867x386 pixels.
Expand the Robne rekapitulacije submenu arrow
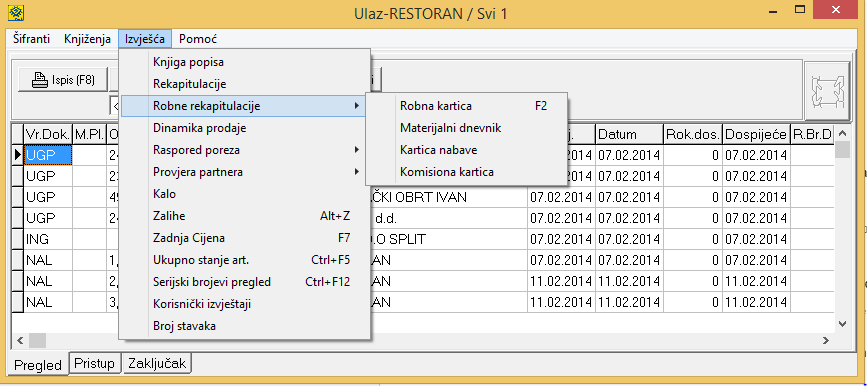pyautogui.click(x=357, y=106)
